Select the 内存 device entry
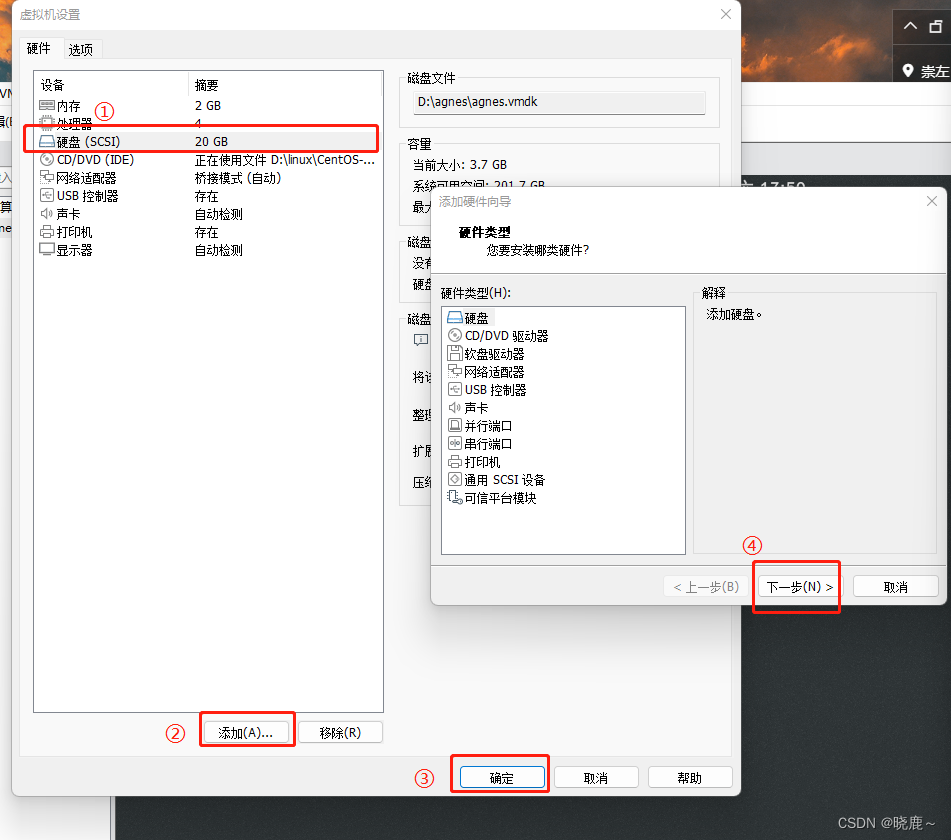The width and height of the screenshot is (951, 840). click(64, 104)
